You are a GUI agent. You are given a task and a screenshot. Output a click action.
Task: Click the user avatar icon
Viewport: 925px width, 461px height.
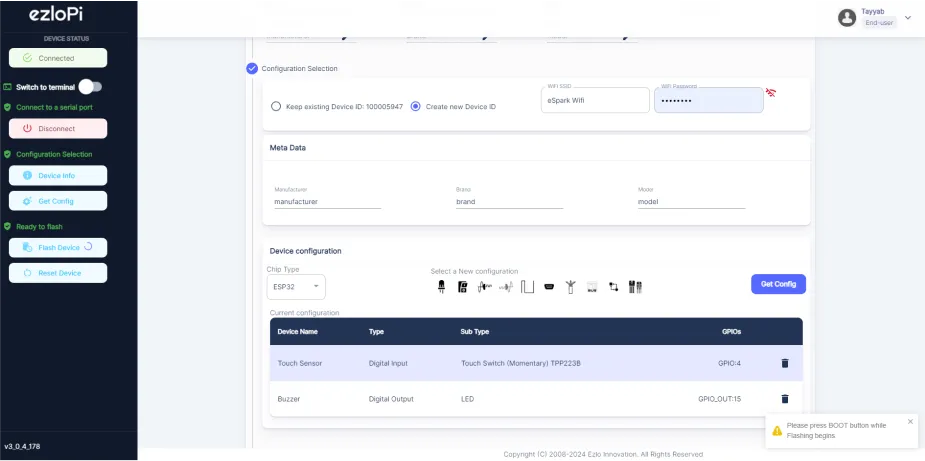[847, 18]
